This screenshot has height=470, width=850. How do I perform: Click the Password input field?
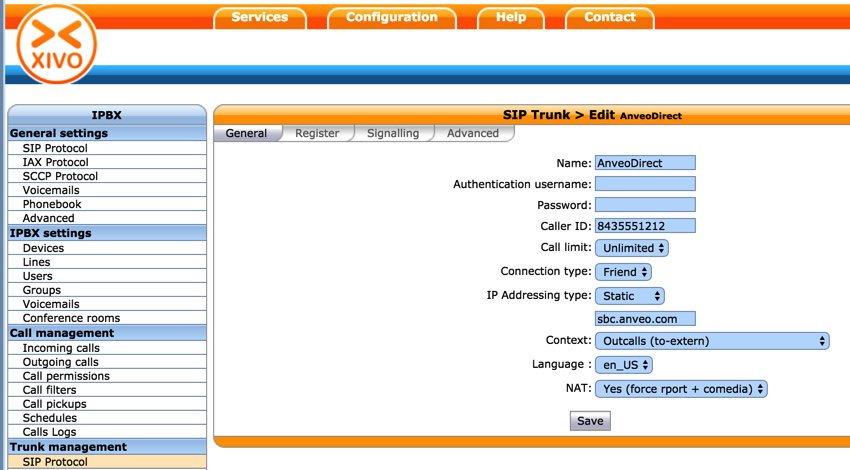click(645, 205)
